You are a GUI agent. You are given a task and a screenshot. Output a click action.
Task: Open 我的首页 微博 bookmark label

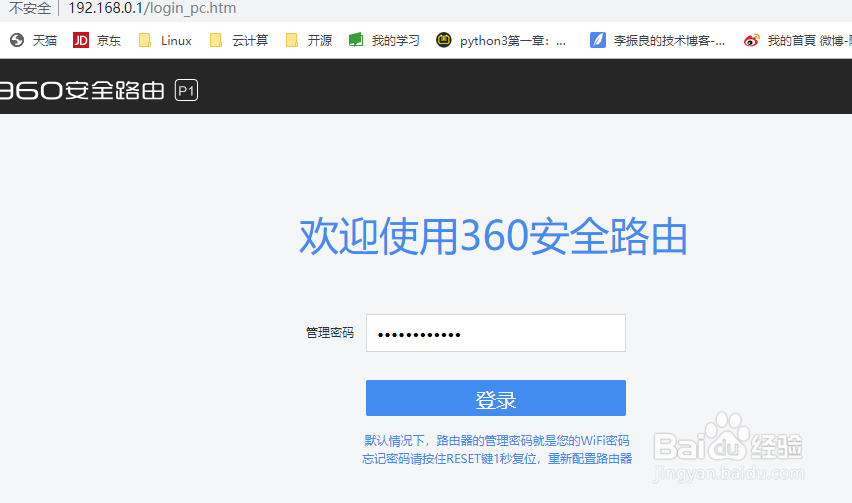click(x=810, y=41)
